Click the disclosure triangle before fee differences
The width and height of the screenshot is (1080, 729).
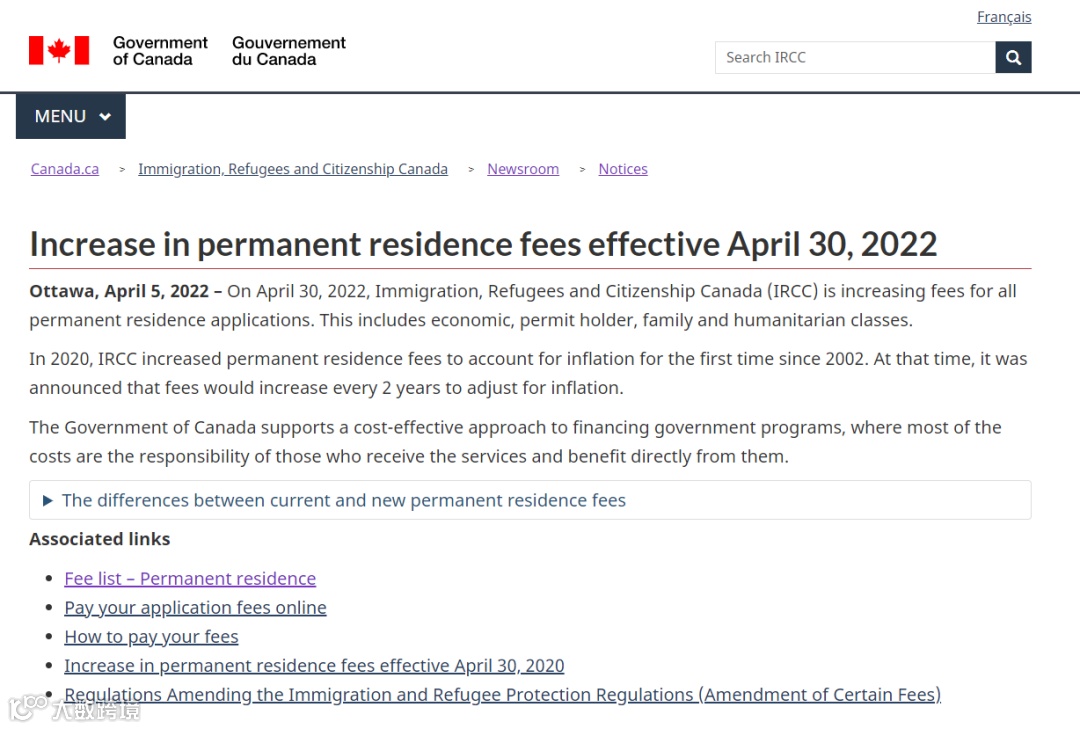point(48,501)
